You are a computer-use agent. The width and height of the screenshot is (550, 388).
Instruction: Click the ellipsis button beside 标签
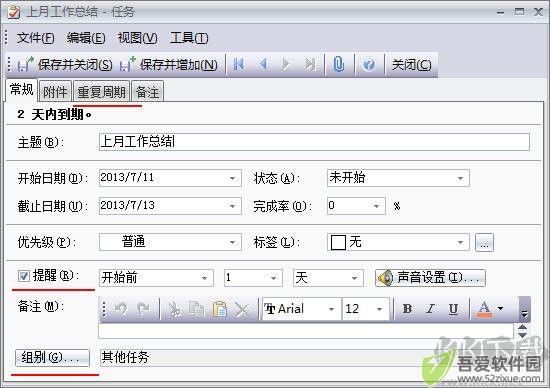click(x=484, y=242)
